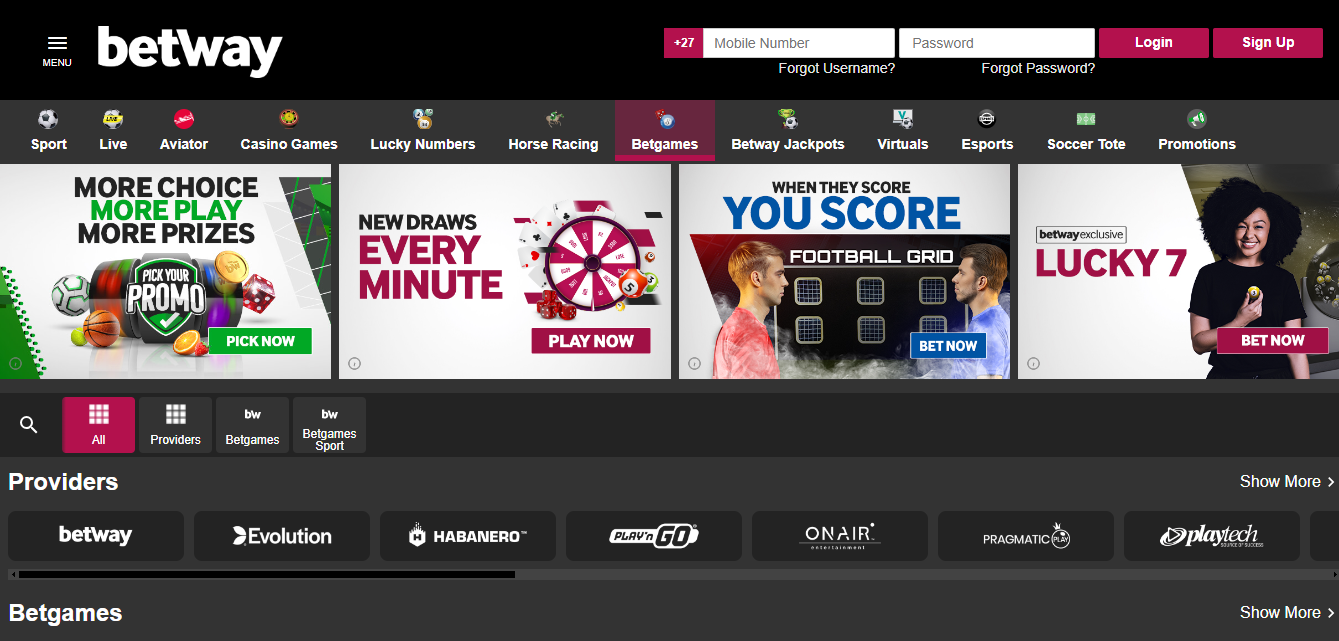The height and width of the screenshot is (641, 1339).
Task: Switch filter to Providers tile
Action: click(175, 425)
